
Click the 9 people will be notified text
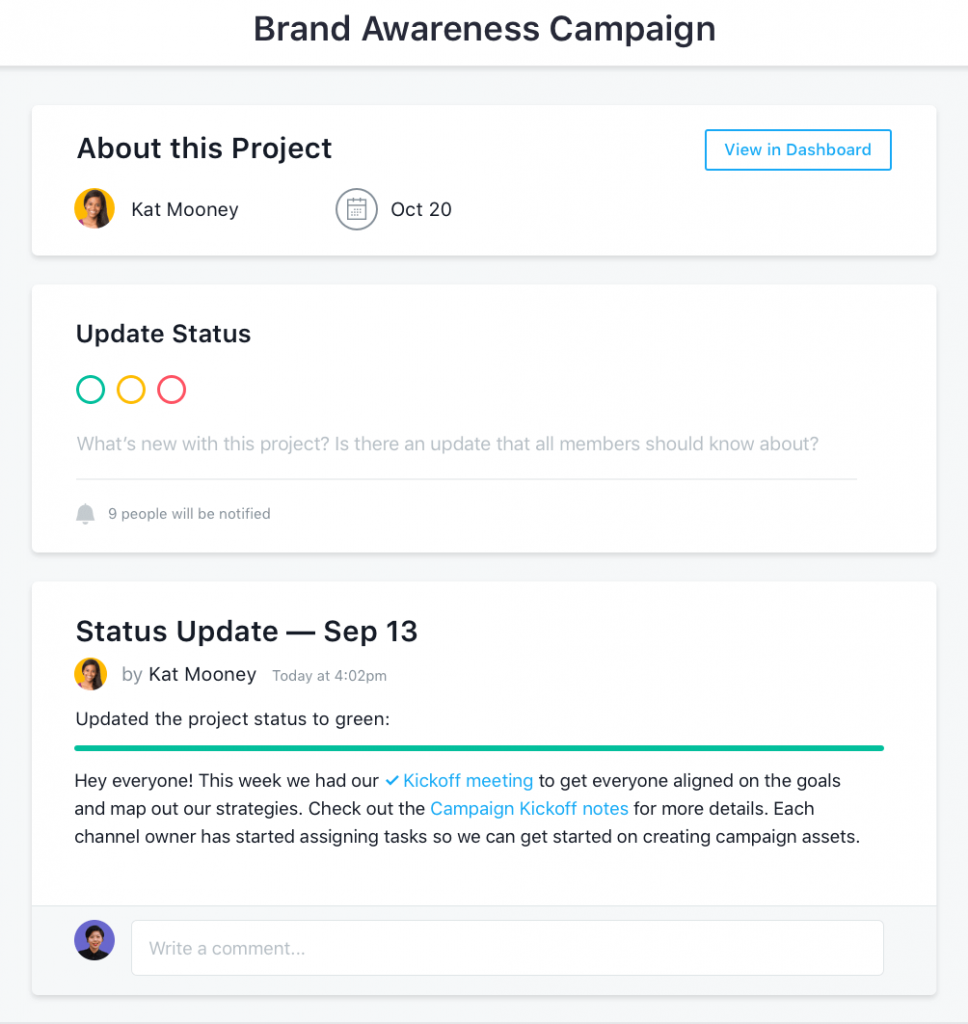click(189, 513)
